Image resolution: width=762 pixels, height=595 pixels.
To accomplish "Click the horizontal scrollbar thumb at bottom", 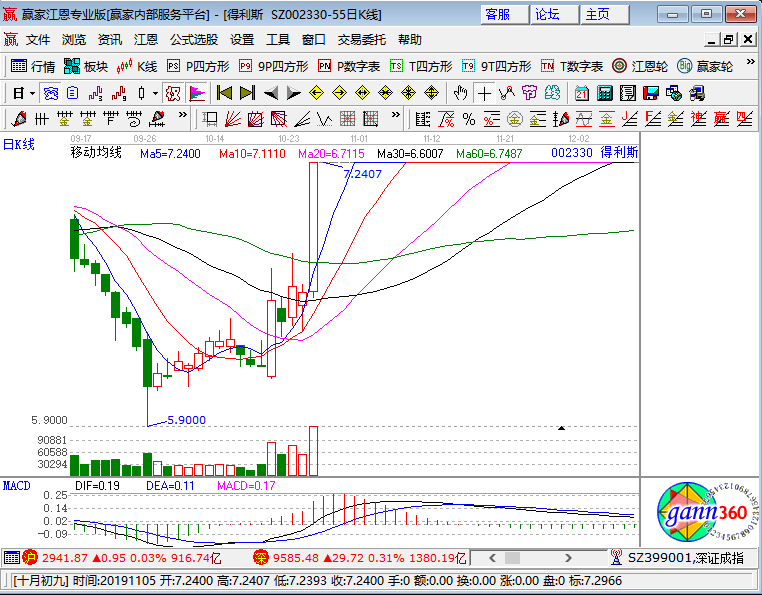I will [512, 558].
